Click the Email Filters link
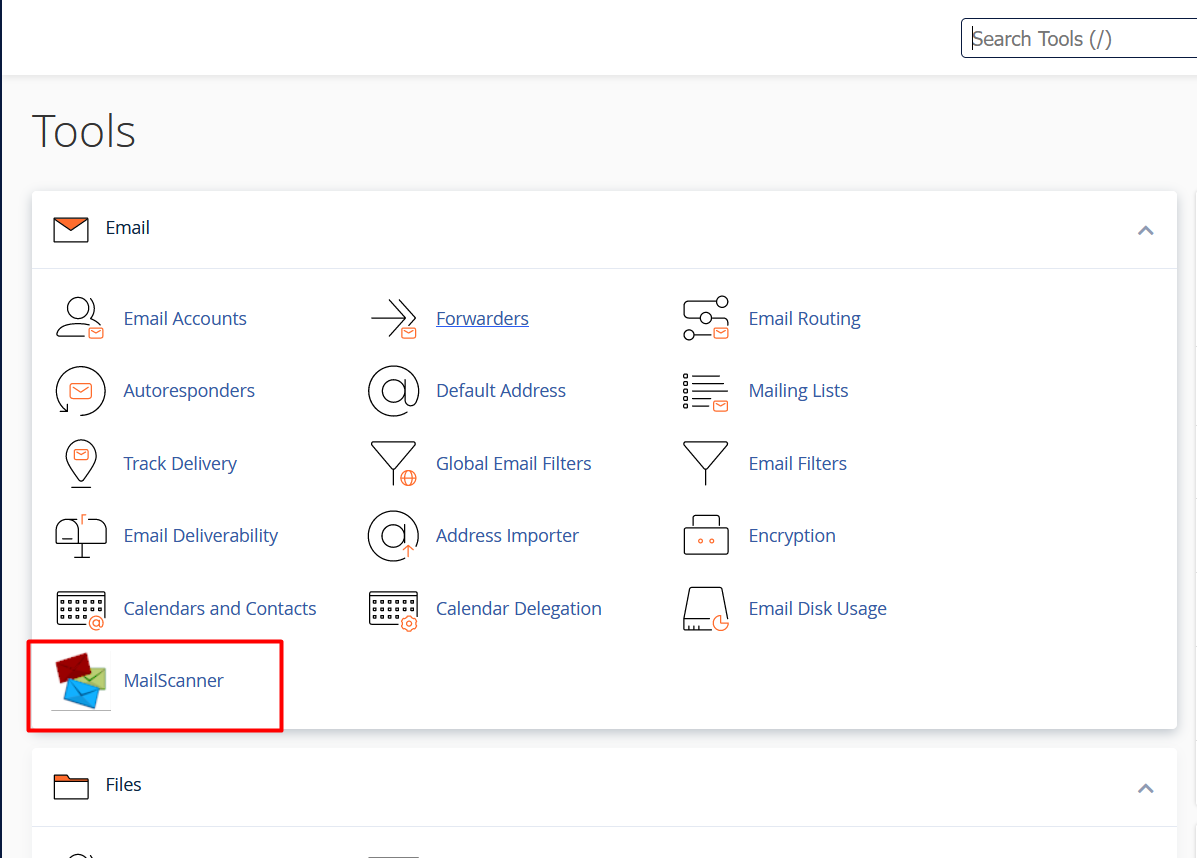Image resolution: width=1197 pixels, height=858 pixels. [x=797, y=464]
